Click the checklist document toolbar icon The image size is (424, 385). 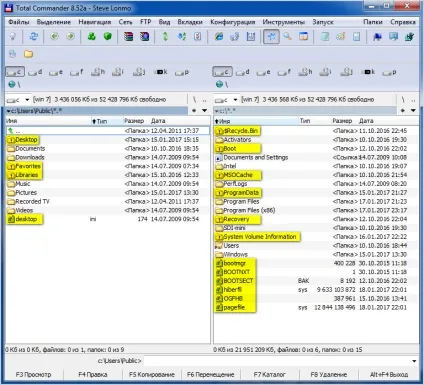(198, 36)
